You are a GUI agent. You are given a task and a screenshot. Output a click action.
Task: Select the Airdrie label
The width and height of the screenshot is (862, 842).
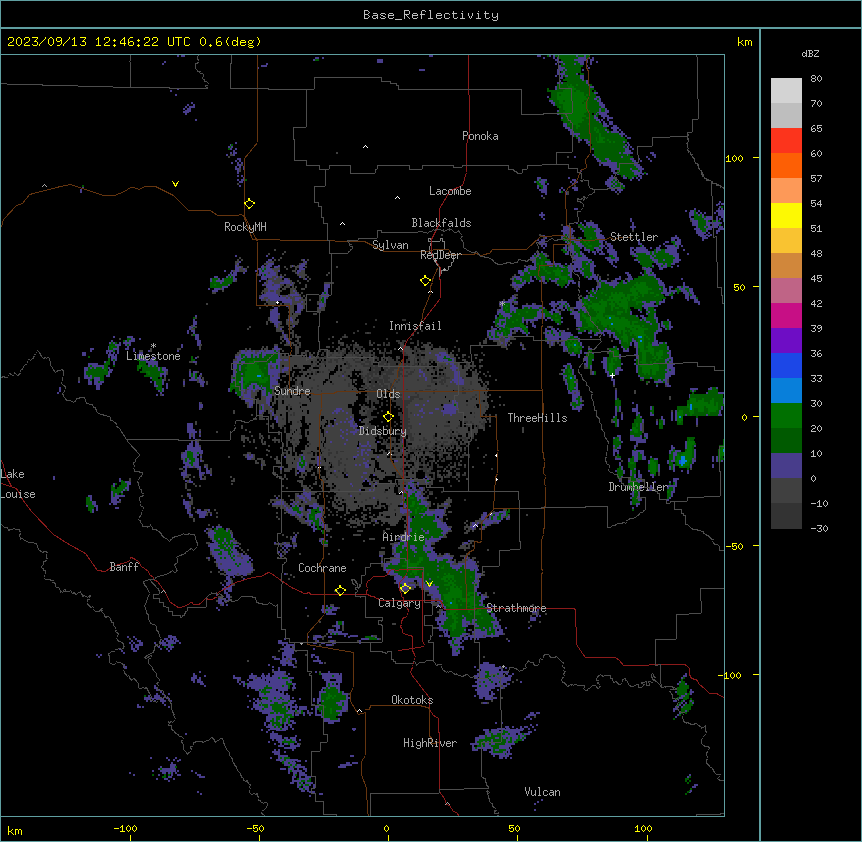(403, 537)
